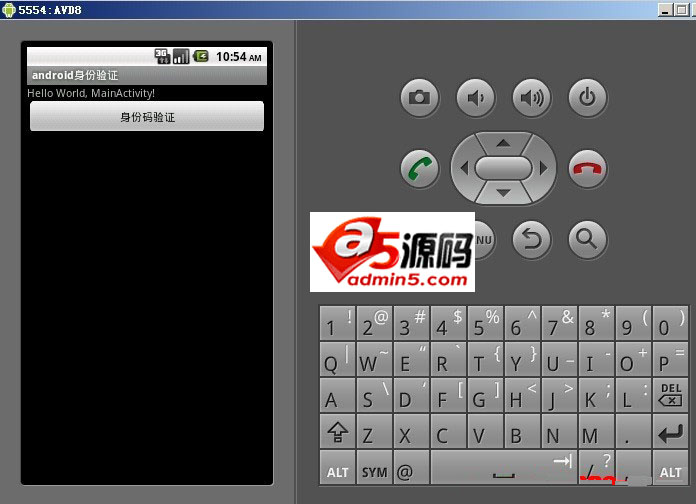696x504 pixels.
Task: Click the Hello World, MainActivity! text
Action: pyautogui.click(x=91, y=93)
